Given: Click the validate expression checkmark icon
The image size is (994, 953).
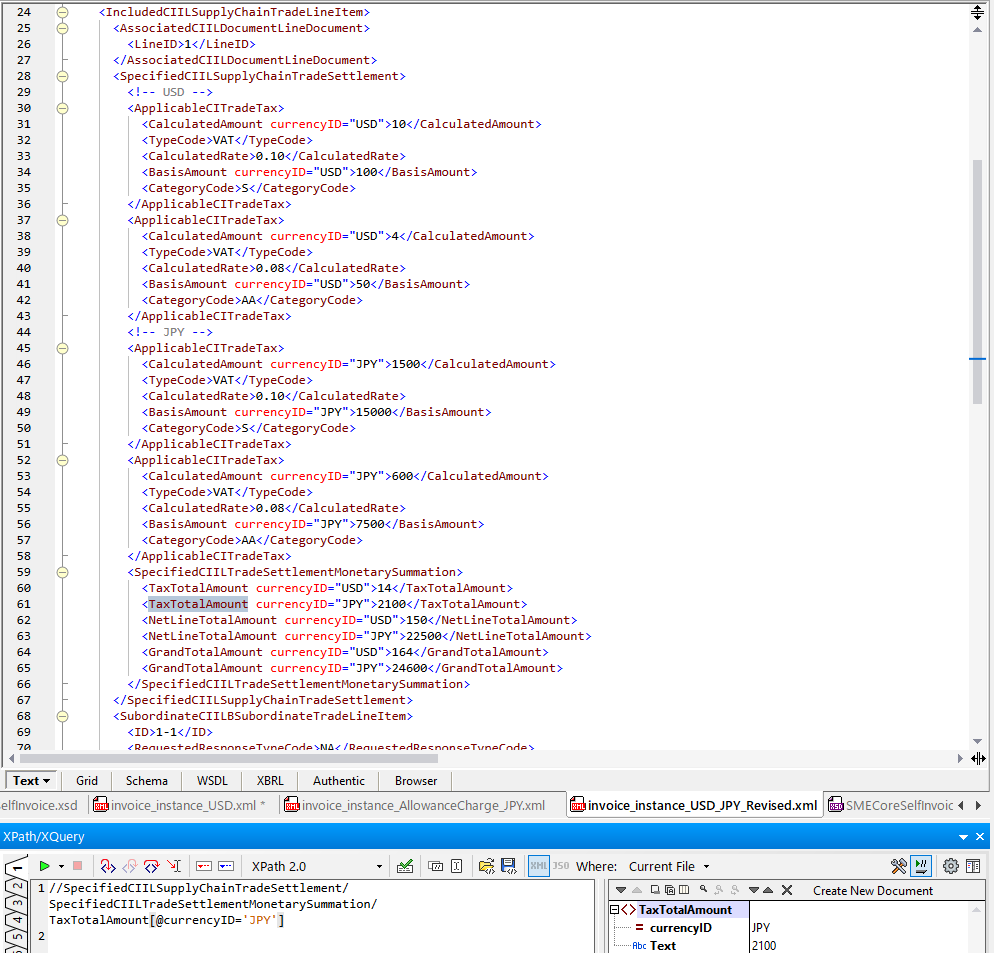Looking at the screenshot, I should [405, 866].
